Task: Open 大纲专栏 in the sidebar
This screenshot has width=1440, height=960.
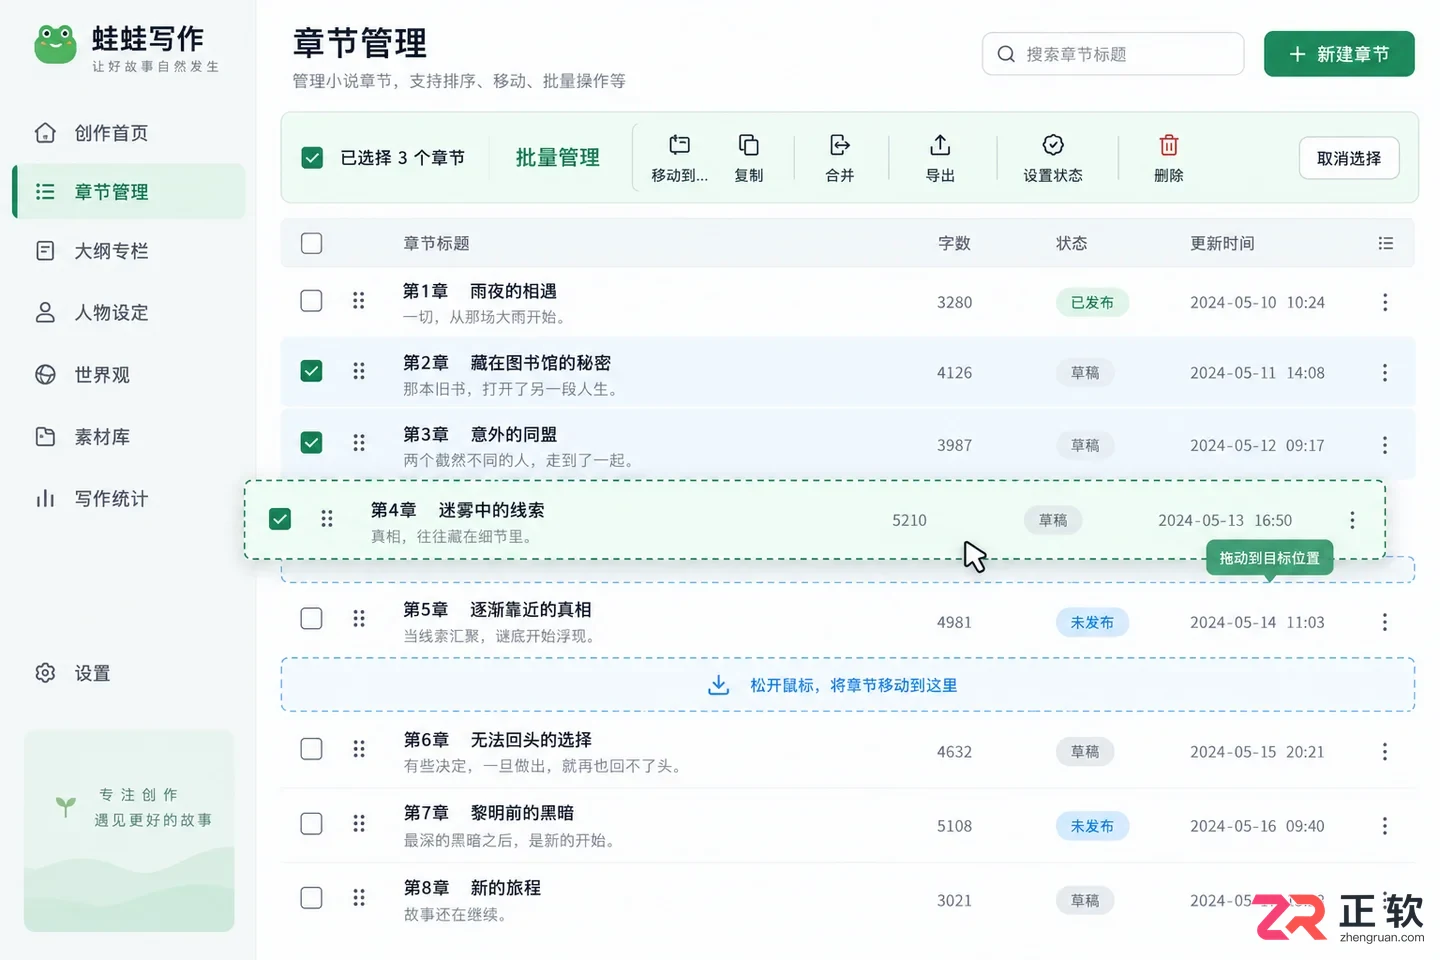Action: point(129,251)
